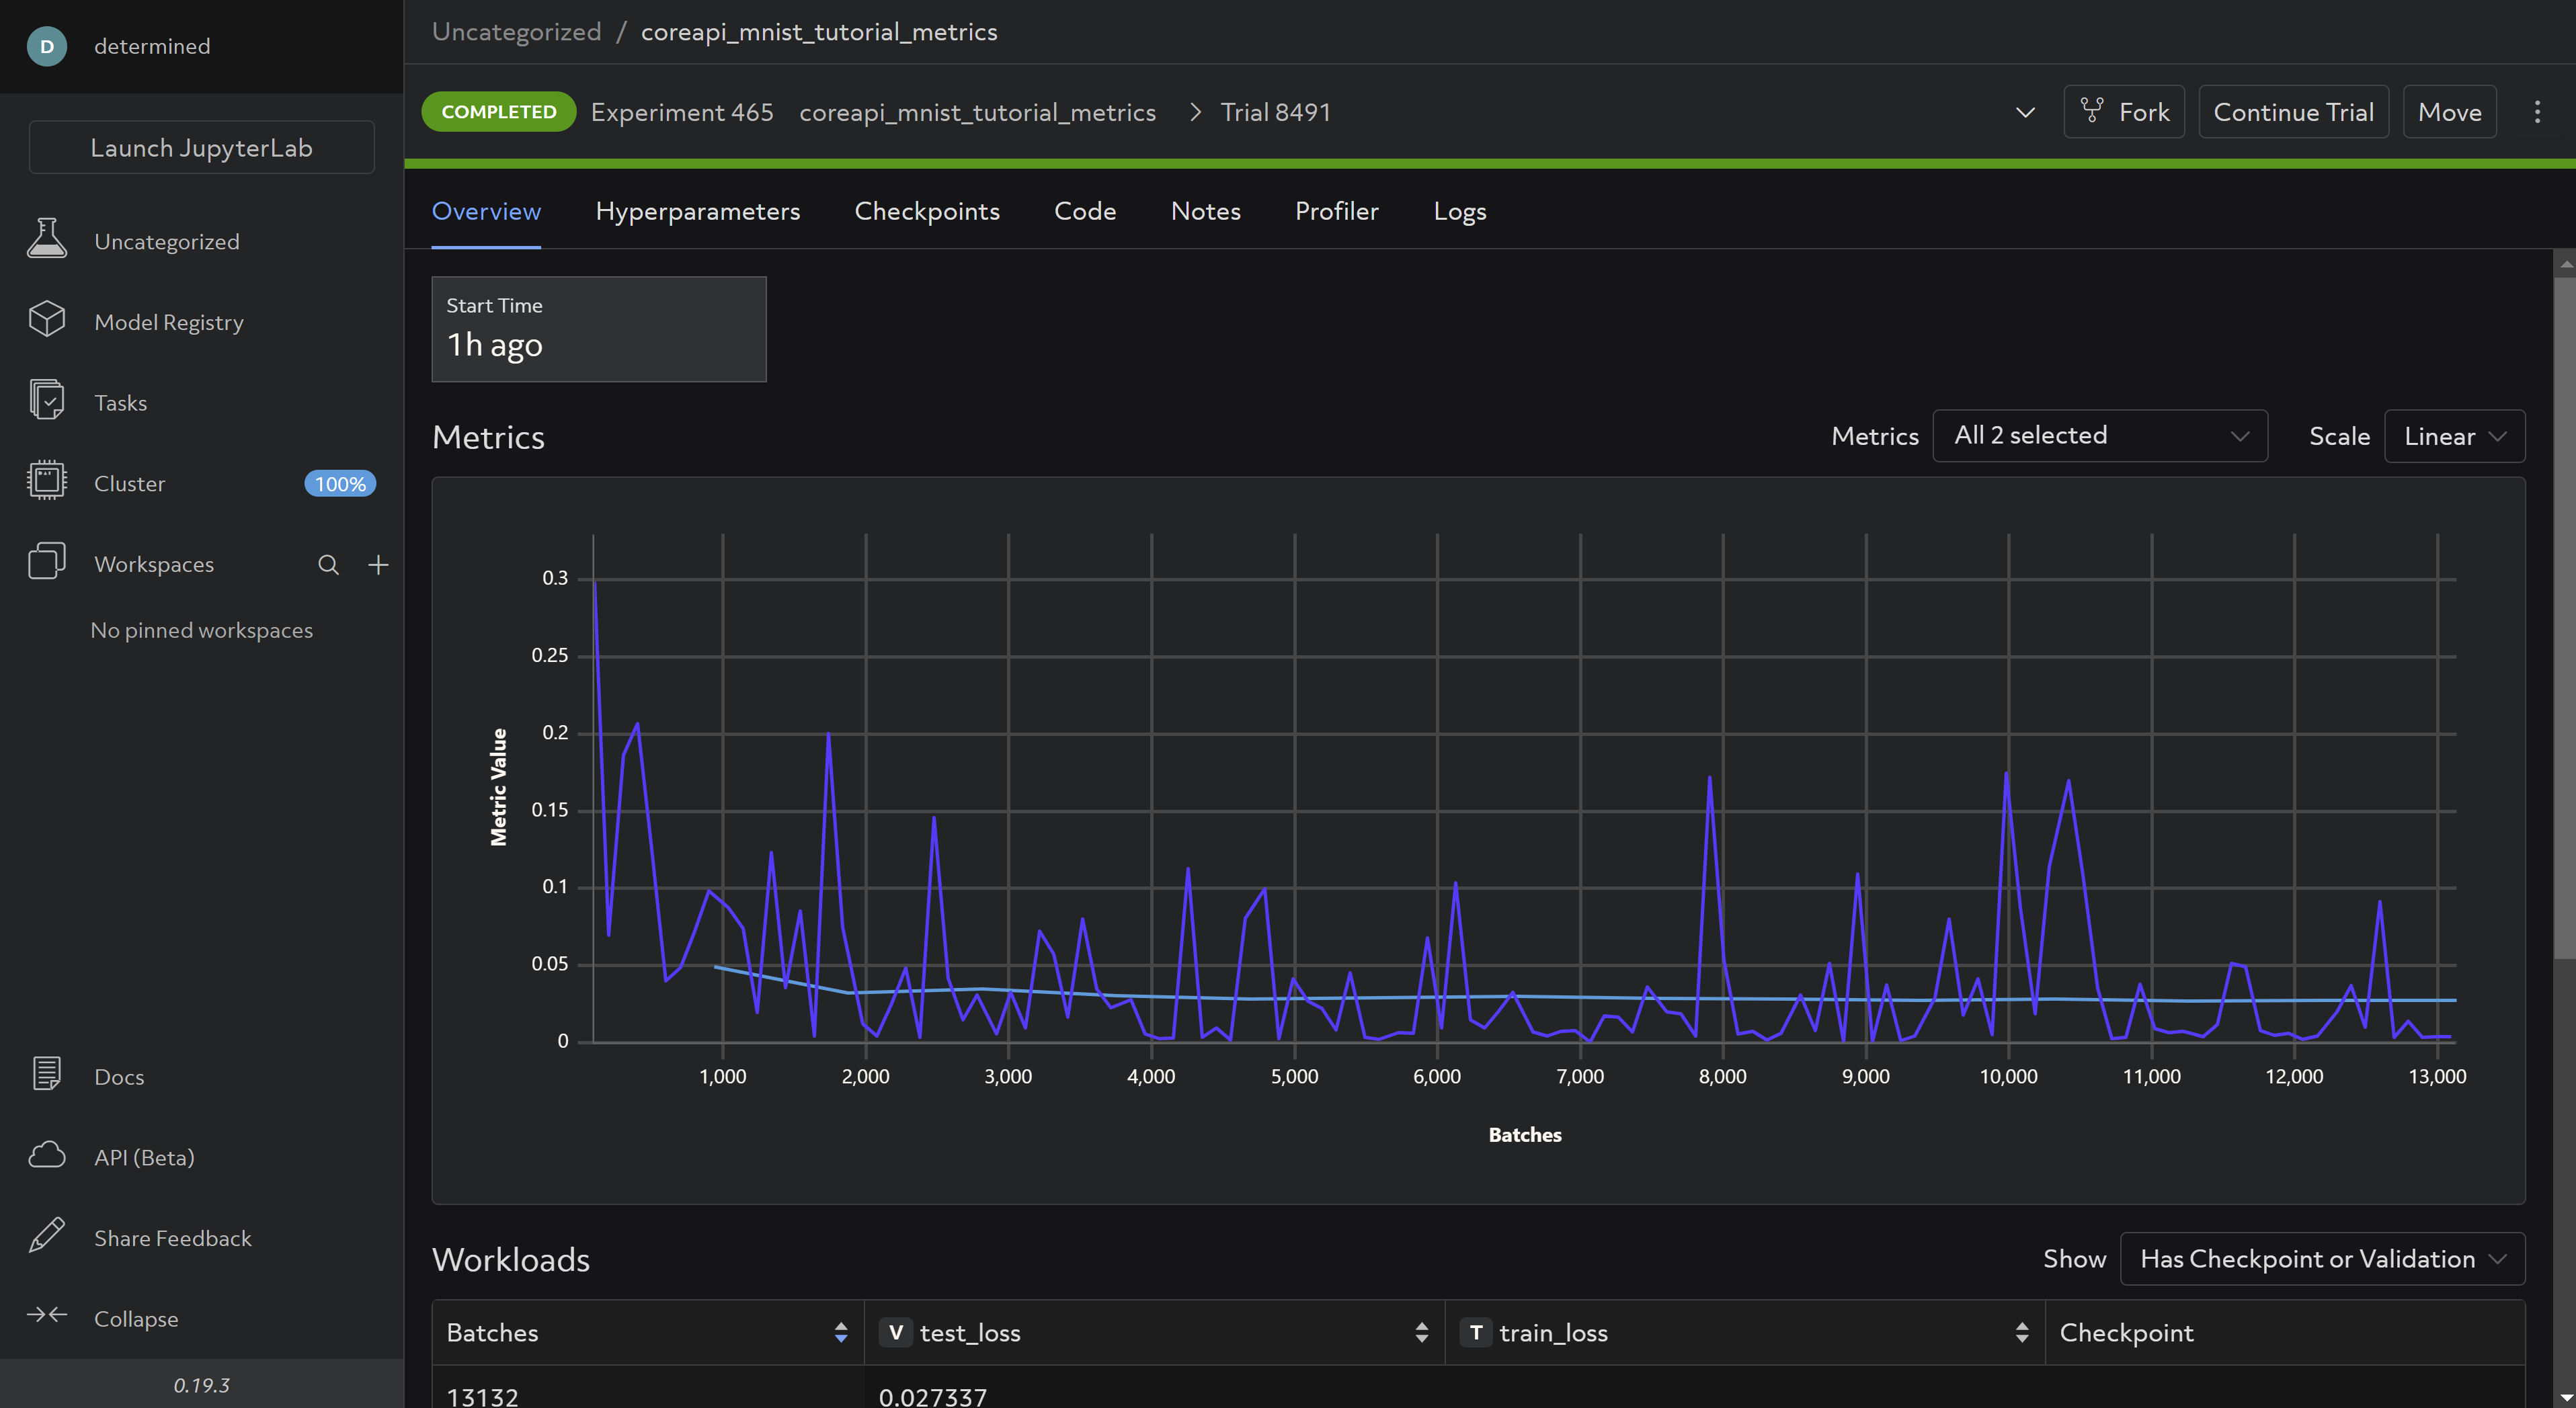
Task: Click the Continue Trial button
Action: [2293, 112]
